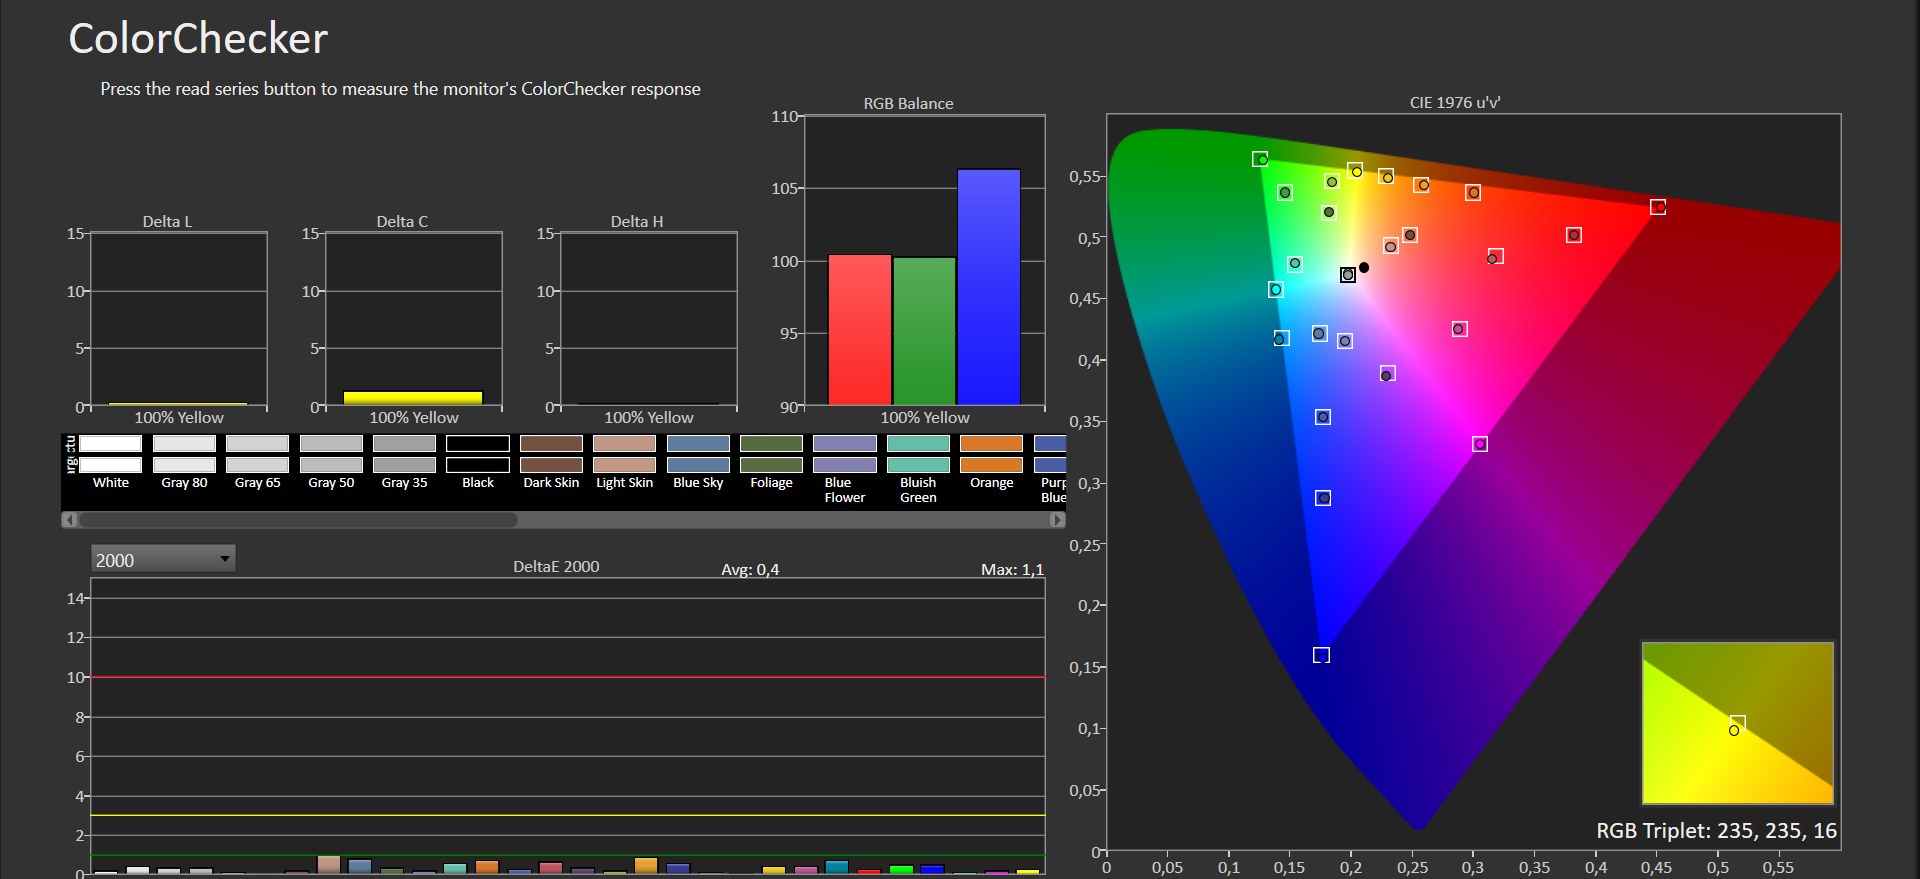This screenshot has width=1920, height=879.
Task: Click the ColorChecker page heading
Action: coord(198,38)
